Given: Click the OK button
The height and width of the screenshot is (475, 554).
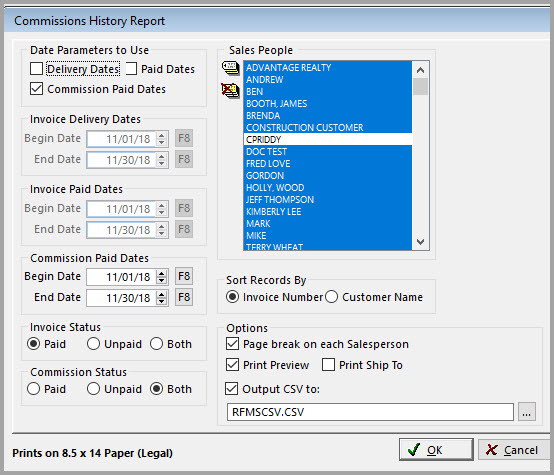Looking at the screenshot, I should tap(436, 450).
